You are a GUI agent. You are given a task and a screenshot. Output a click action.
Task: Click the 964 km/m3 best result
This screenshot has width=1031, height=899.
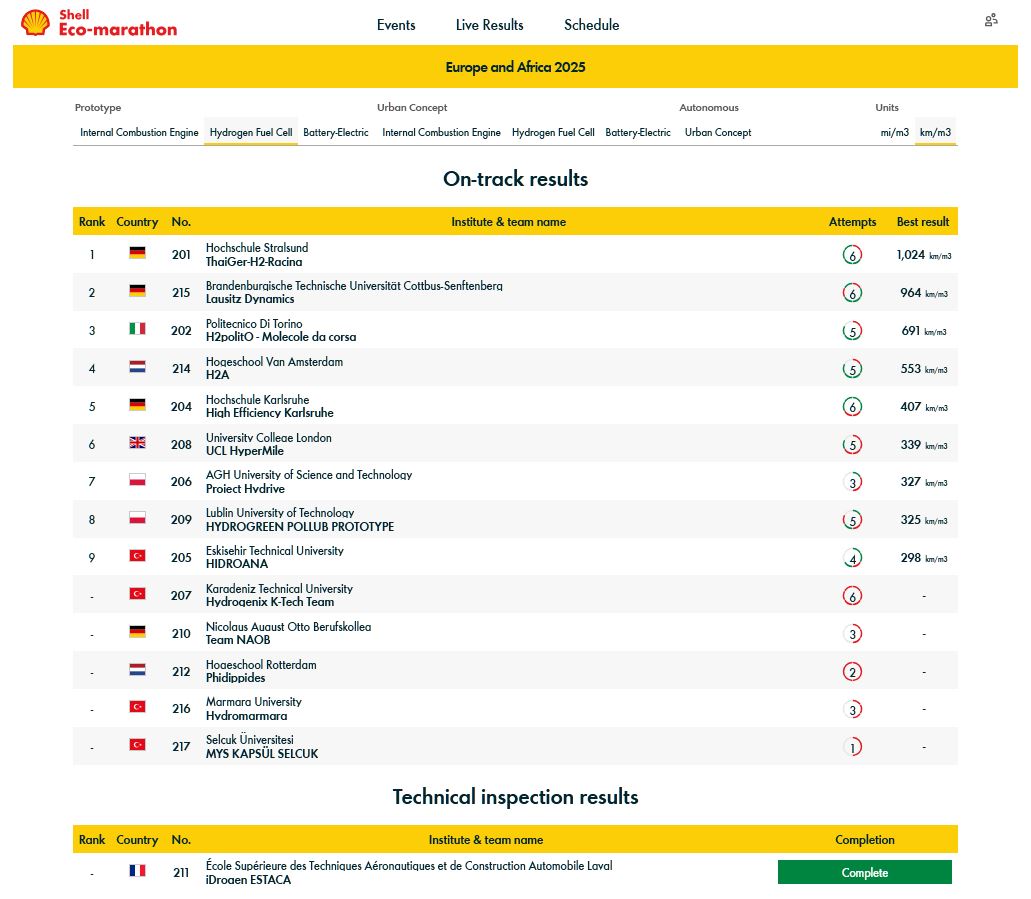pos(923,293)
